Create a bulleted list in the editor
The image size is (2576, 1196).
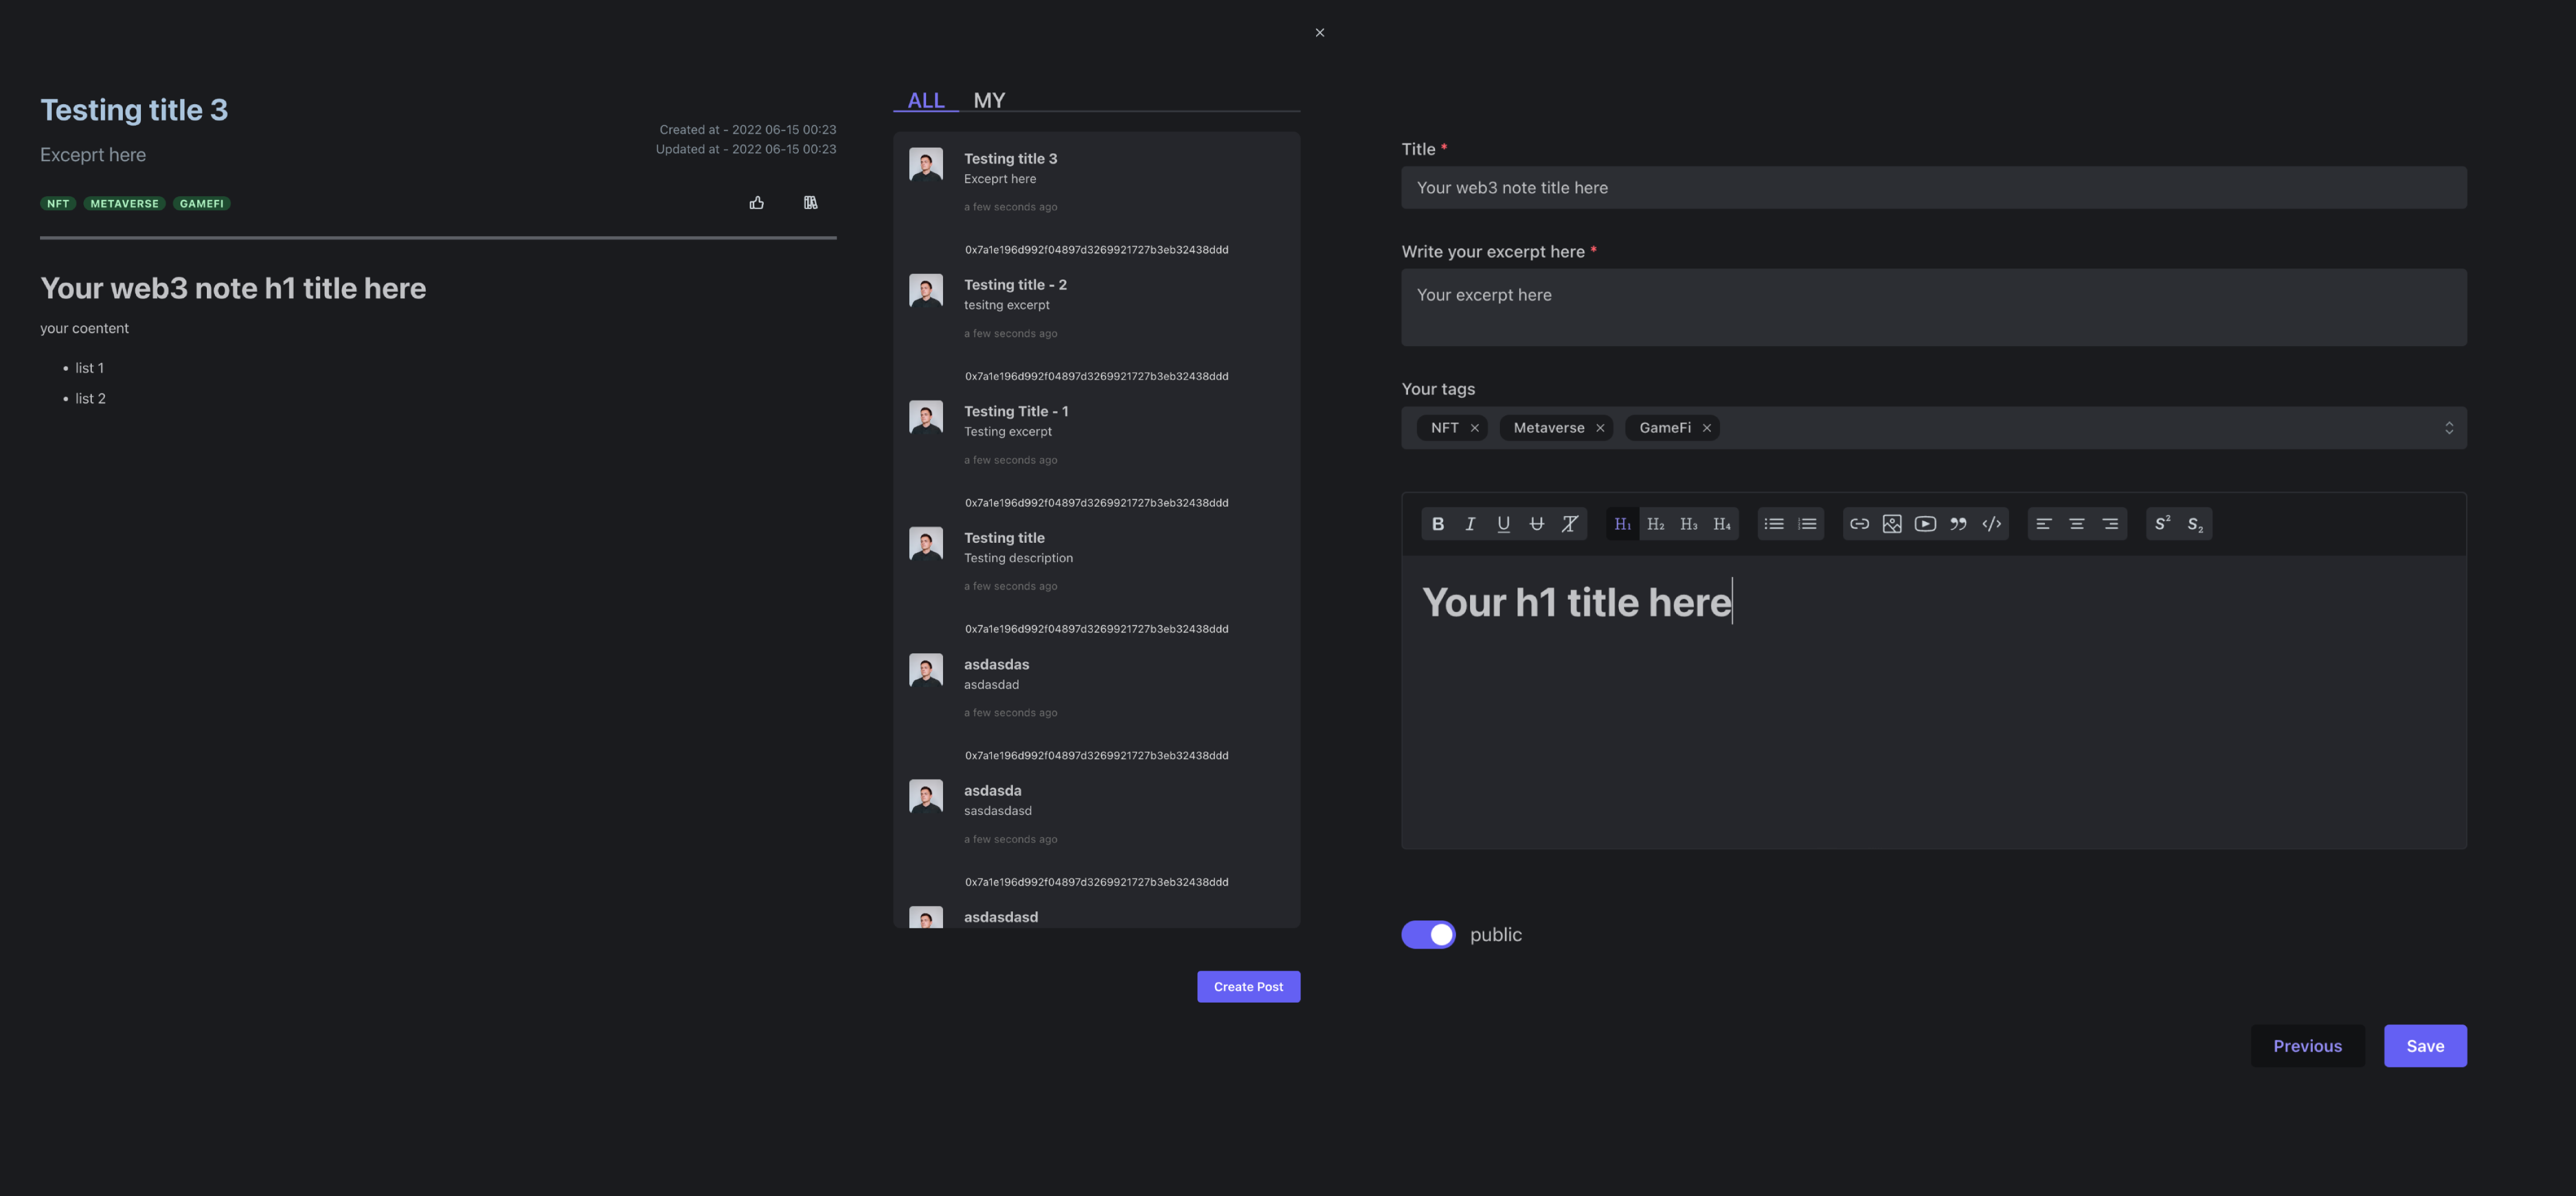pos(1774,524)
